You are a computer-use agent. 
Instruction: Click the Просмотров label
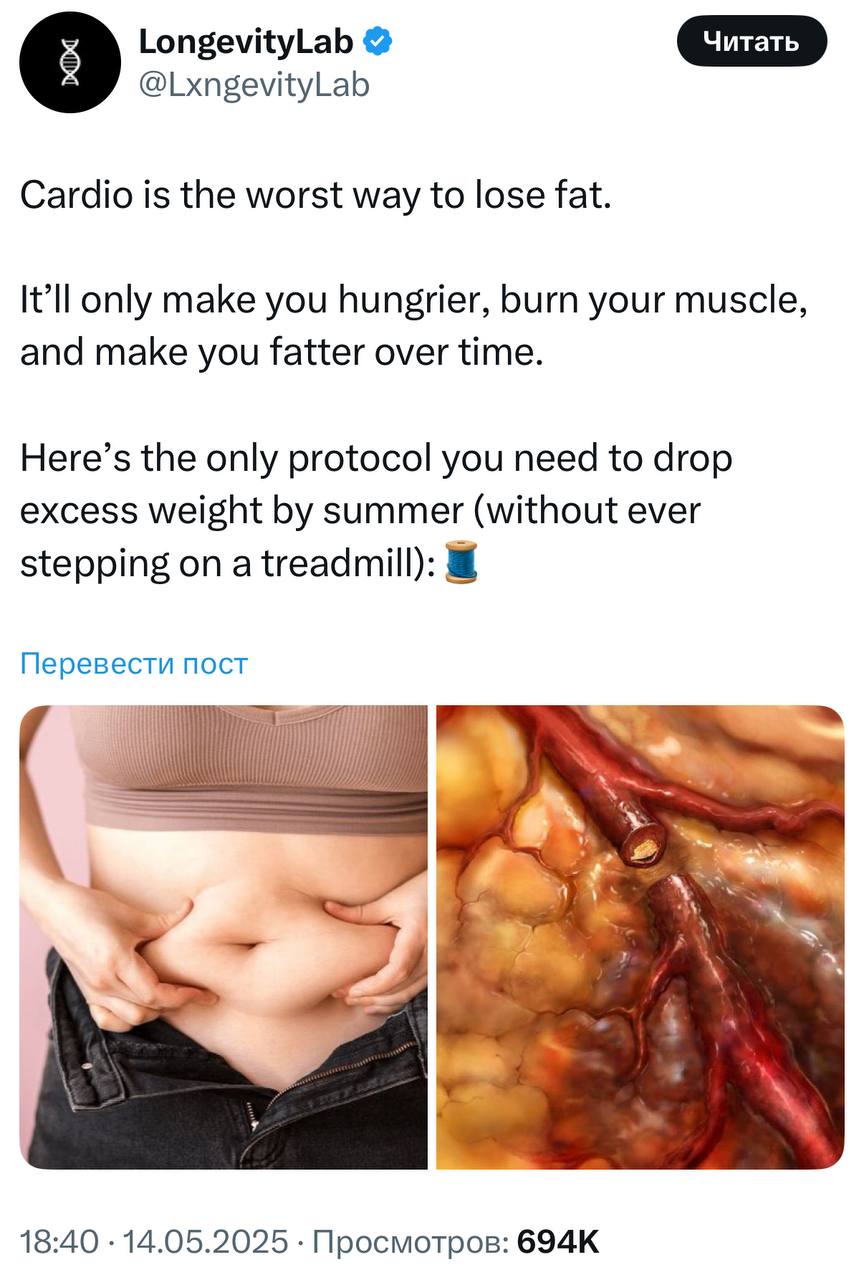(x=410, y=1242)
